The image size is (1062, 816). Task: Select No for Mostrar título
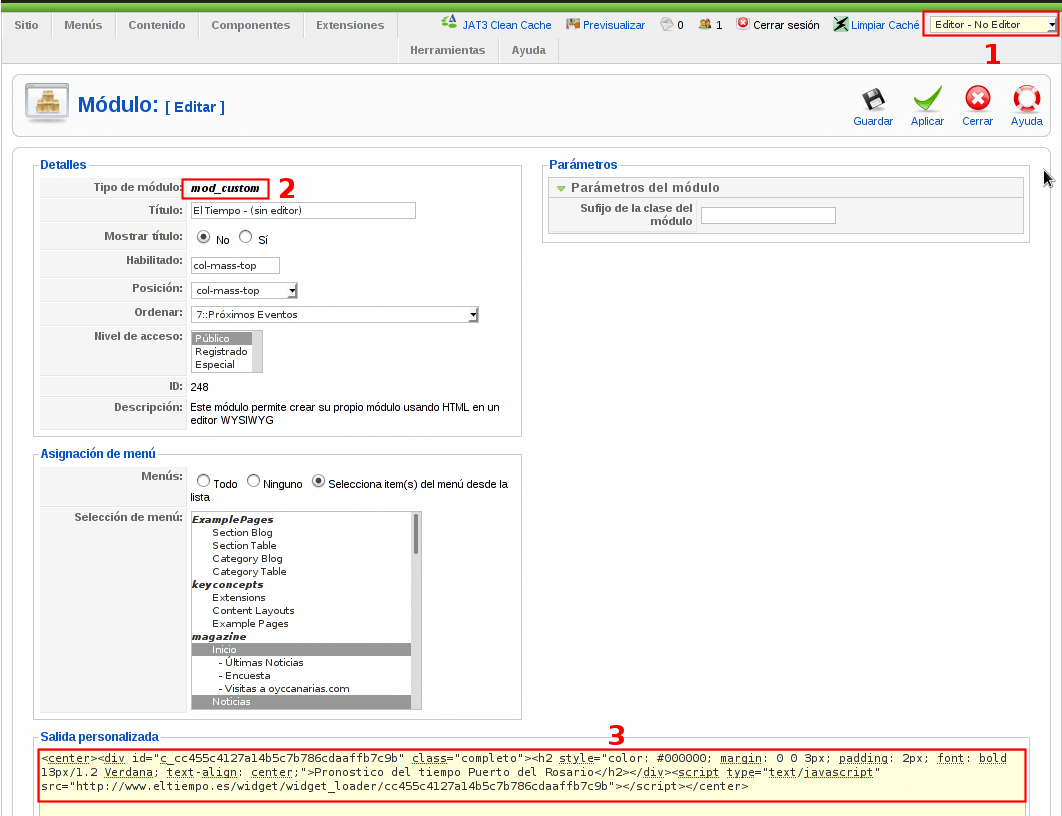click(203, 237)
